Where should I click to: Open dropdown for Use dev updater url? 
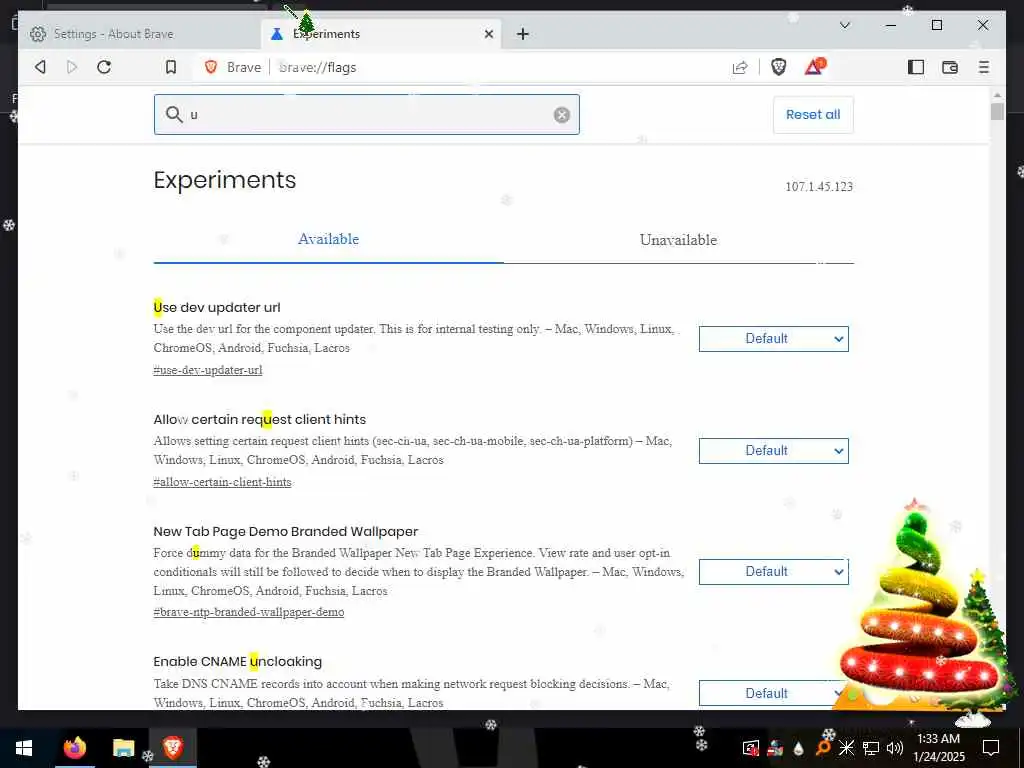tap(774, 339)
